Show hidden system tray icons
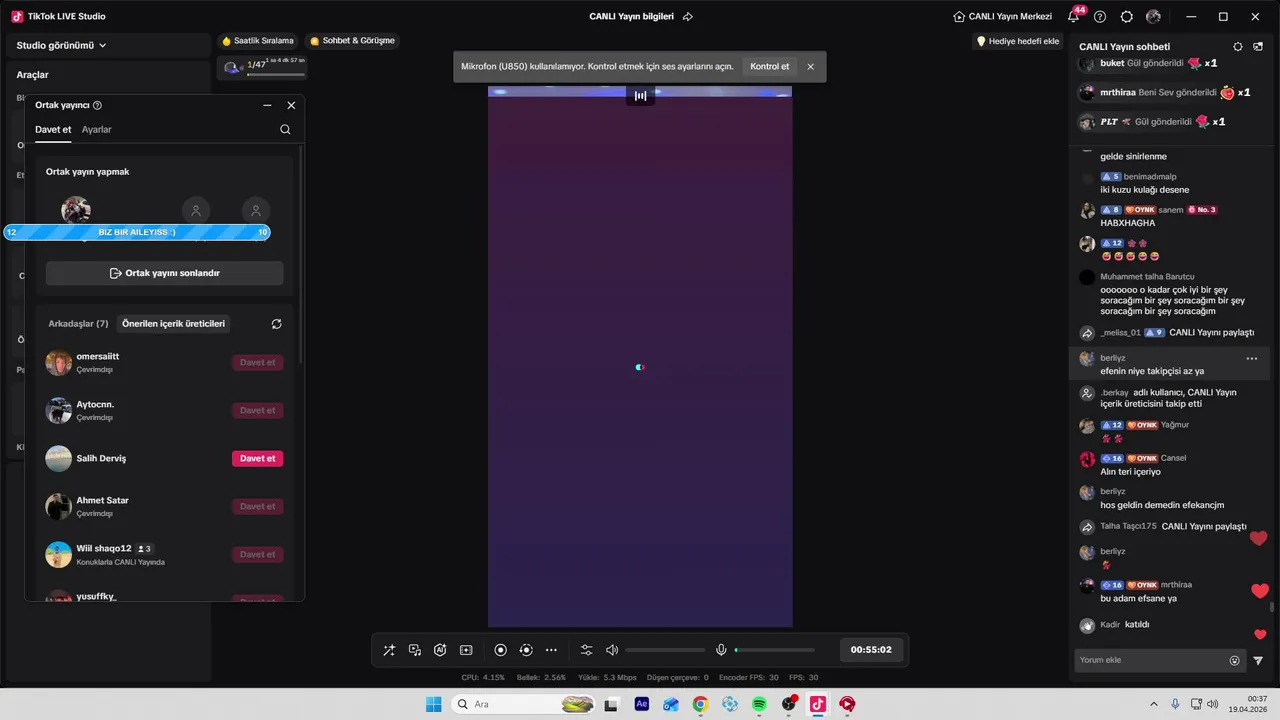1280x720 pixels. click(1154, 704)
